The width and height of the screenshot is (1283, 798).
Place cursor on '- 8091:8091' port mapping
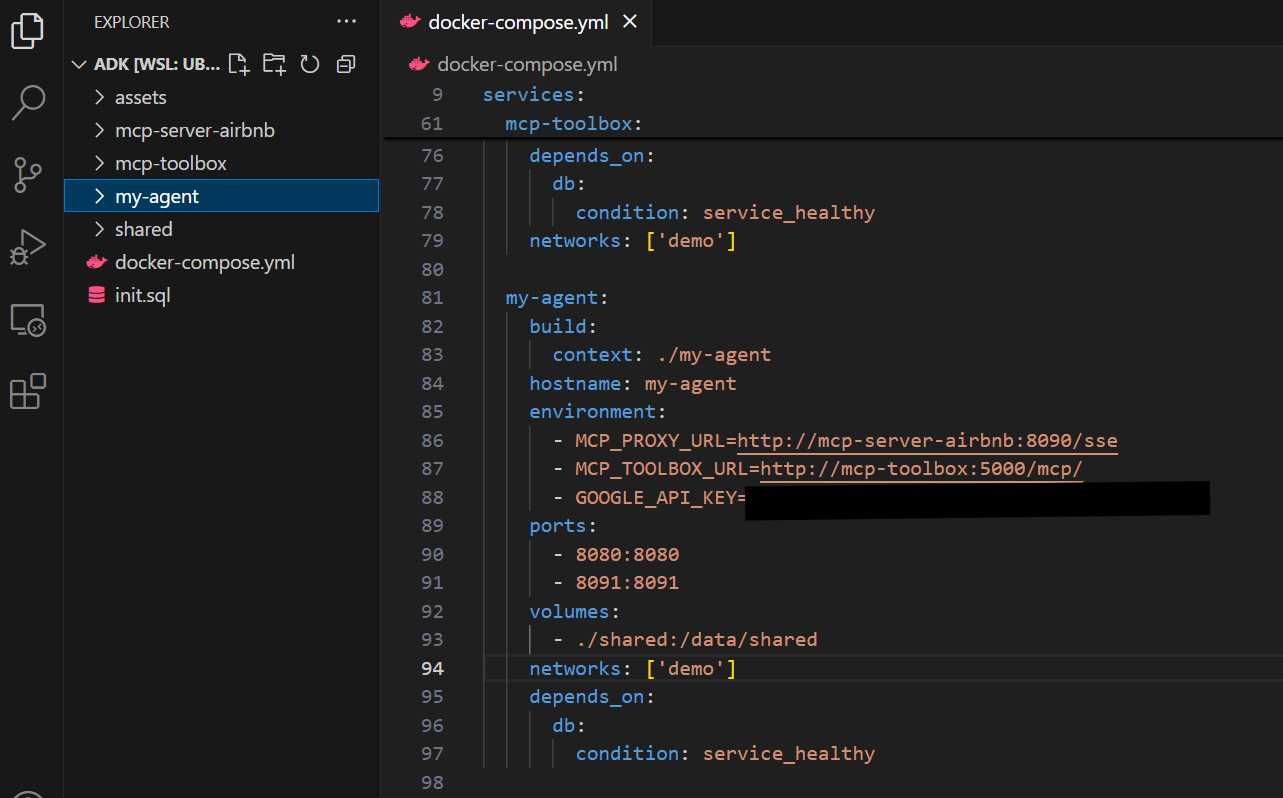615,582
